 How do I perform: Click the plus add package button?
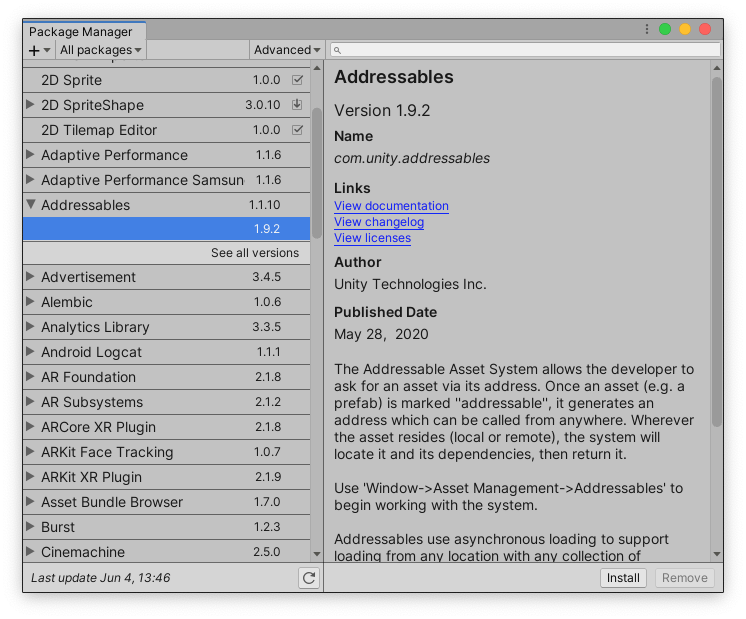[34, 50]
